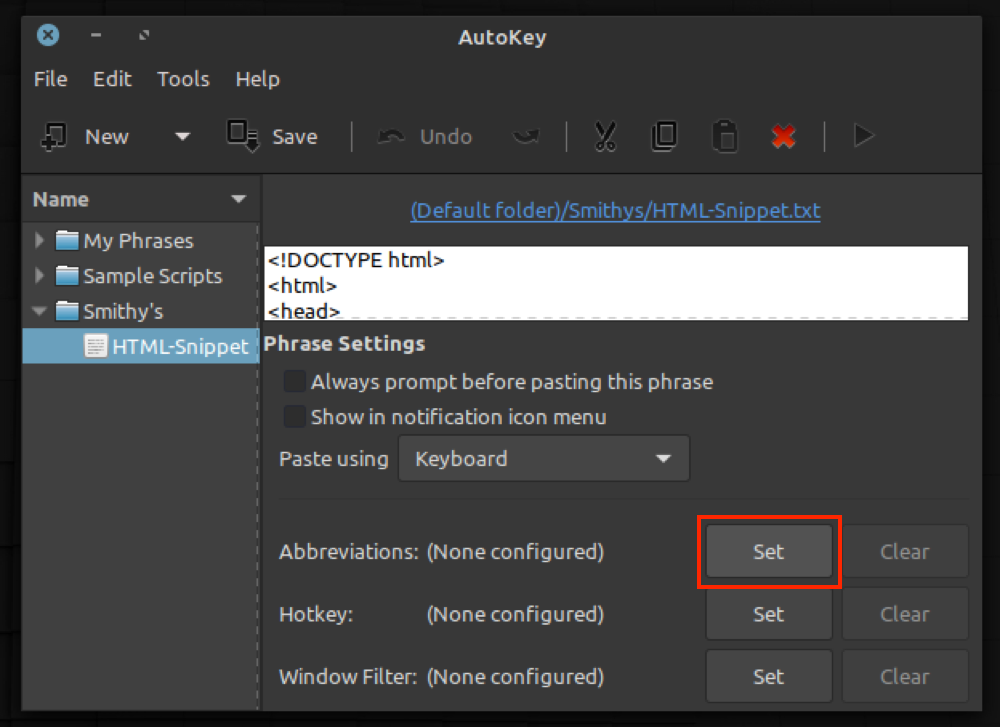Click Set for Window Filter
The image size is (1000, 727).
click(x=769, y=677)
